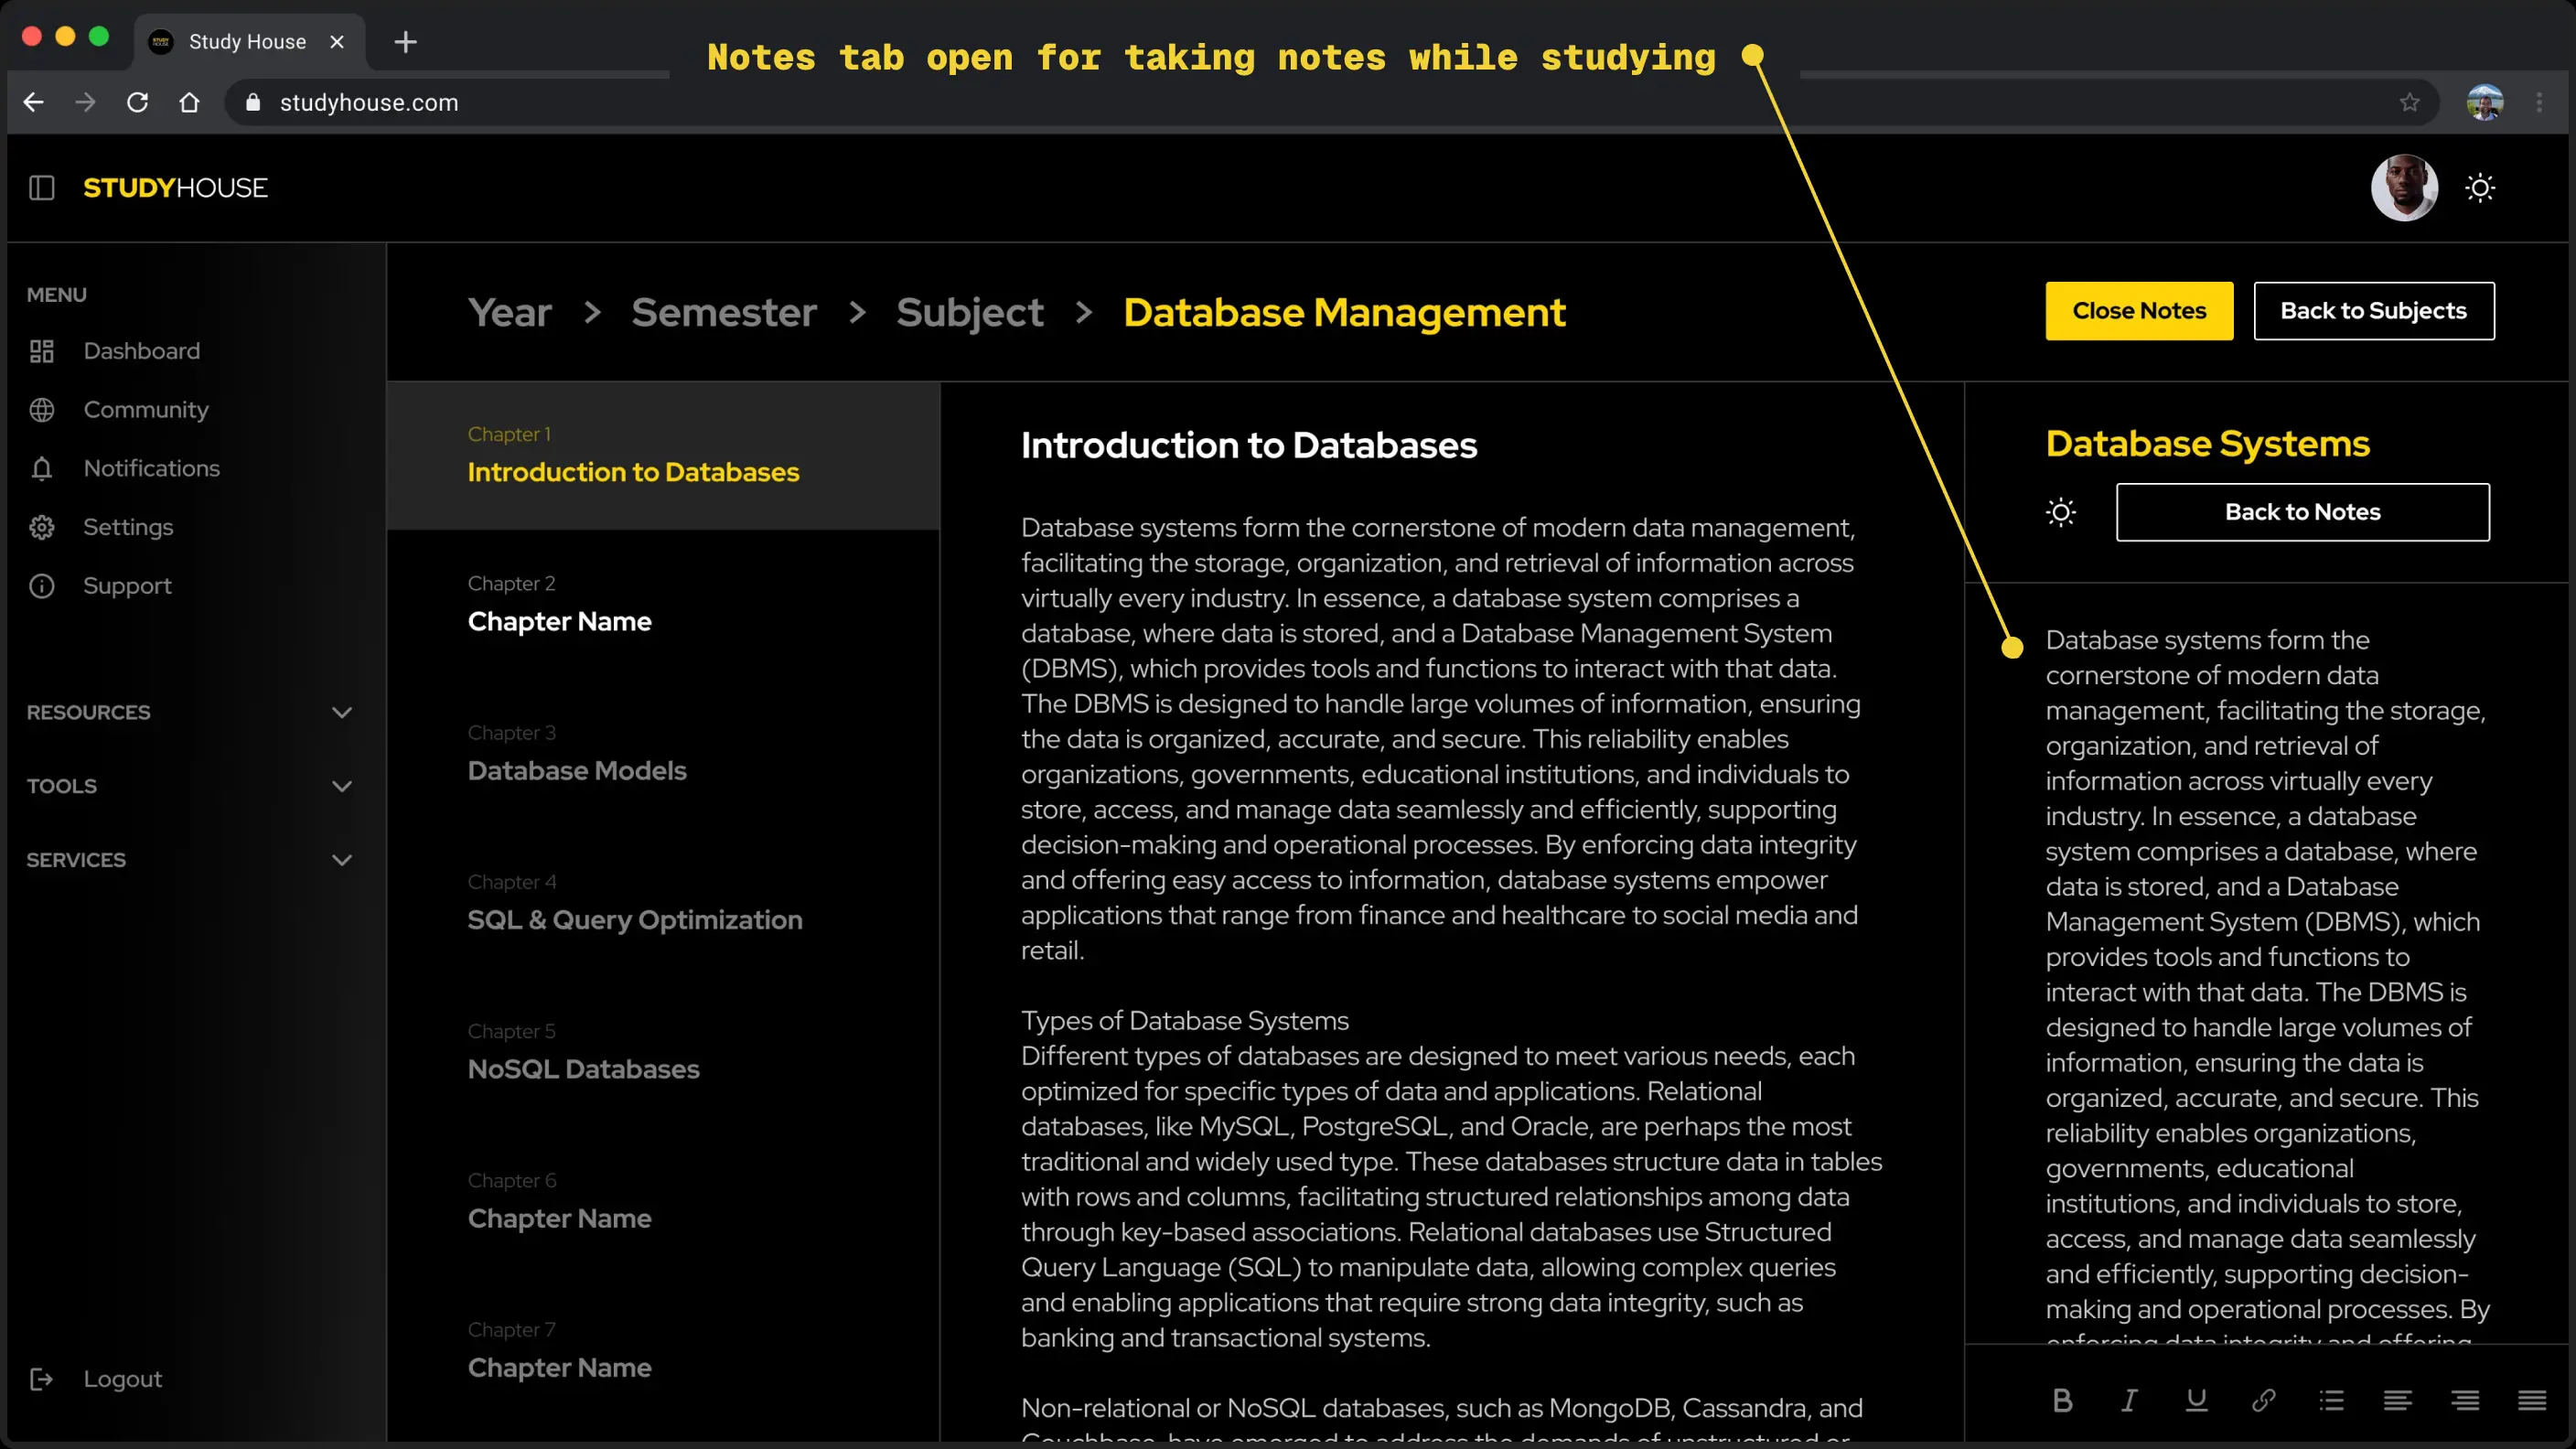Select Chapter 1 Introduction to Databases
2576x1449 pixels.
coord(663,455)
